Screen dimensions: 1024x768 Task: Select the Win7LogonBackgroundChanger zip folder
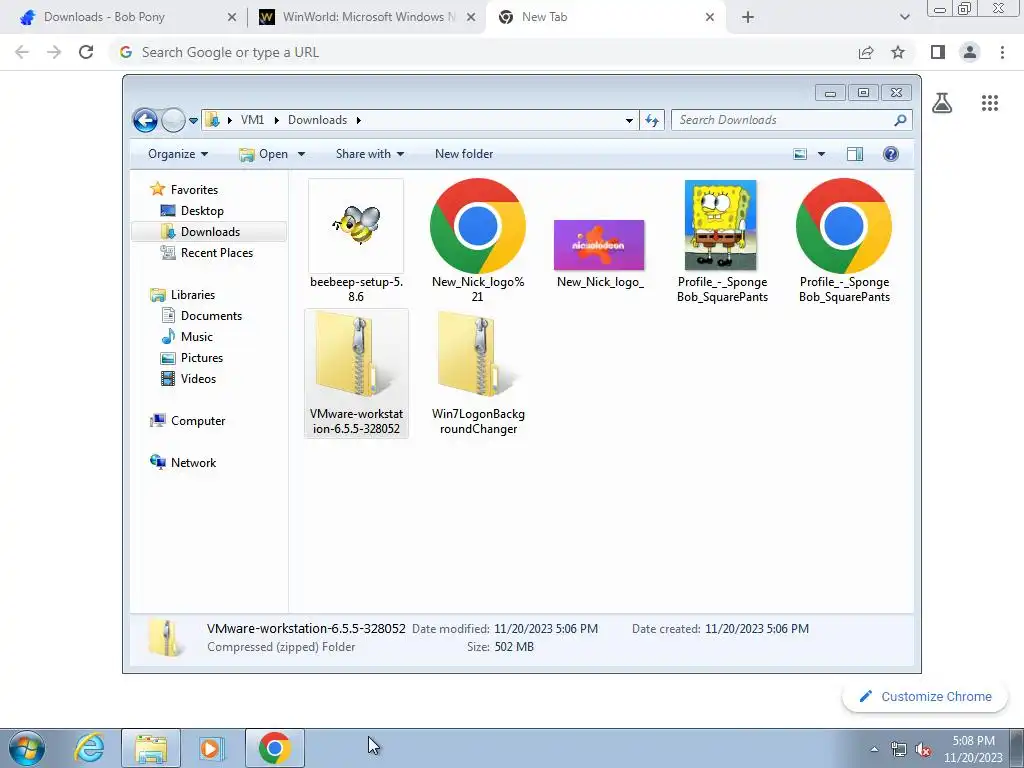click(478, 373)
